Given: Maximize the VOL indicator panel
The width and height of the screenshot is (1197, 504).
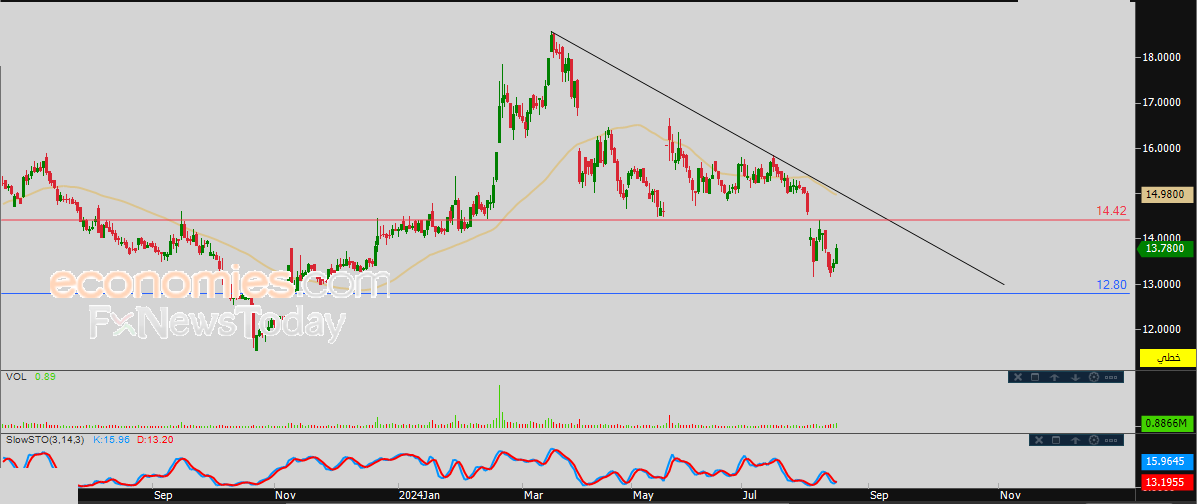Looking at the screenshot, I should (x=1035, y=376).
